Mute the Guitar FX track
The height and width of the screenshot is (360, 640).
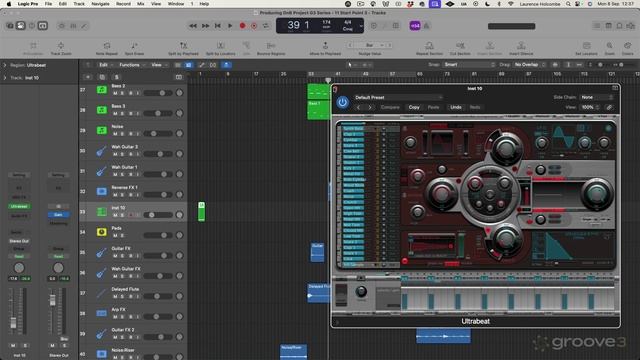point(115,256)
